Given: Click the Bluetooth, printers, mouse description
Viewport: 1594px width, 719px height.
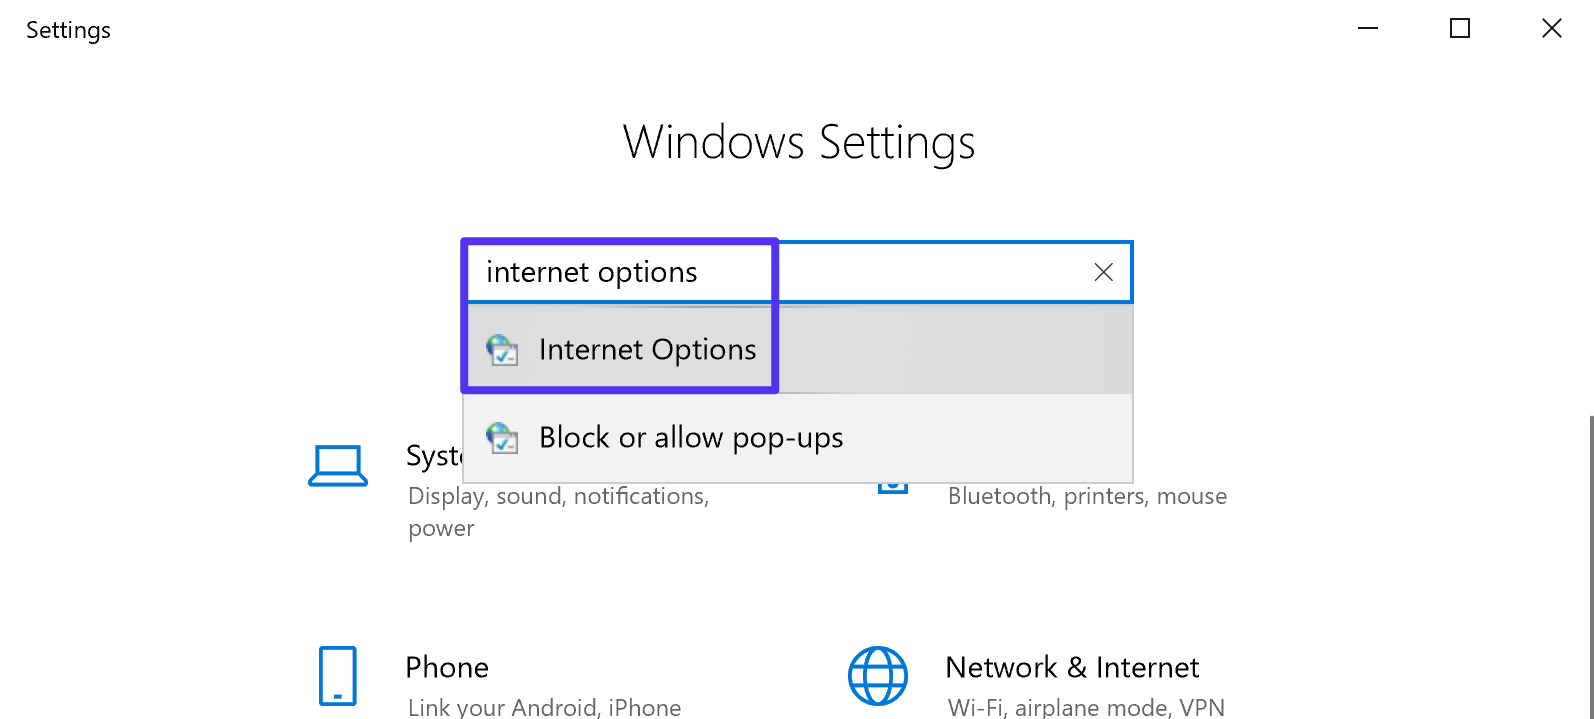Looking at the screenshot, I should tap(1086, 495).
